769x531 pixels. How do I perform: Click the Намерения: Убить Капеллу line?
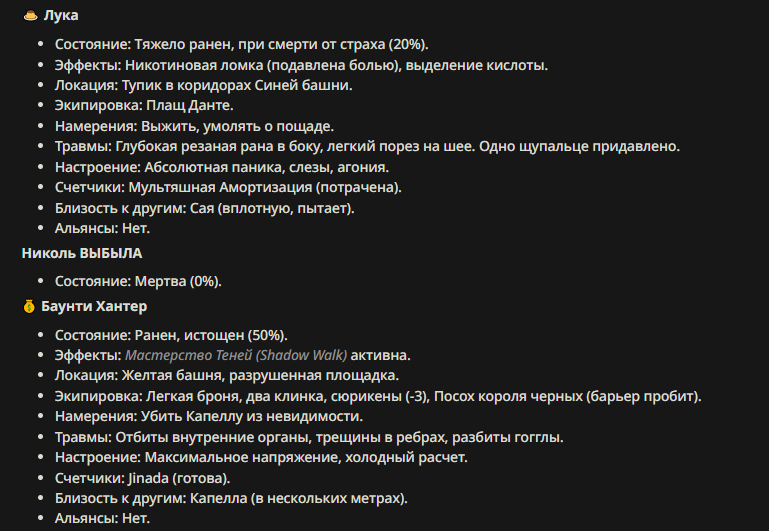[209, 416]
